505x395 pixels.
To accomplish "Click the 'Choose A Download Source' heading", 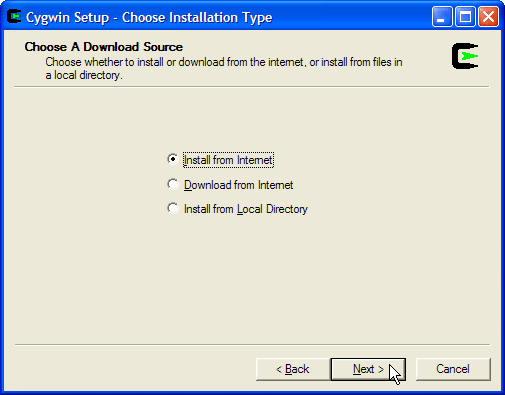I will pos(104,47).
